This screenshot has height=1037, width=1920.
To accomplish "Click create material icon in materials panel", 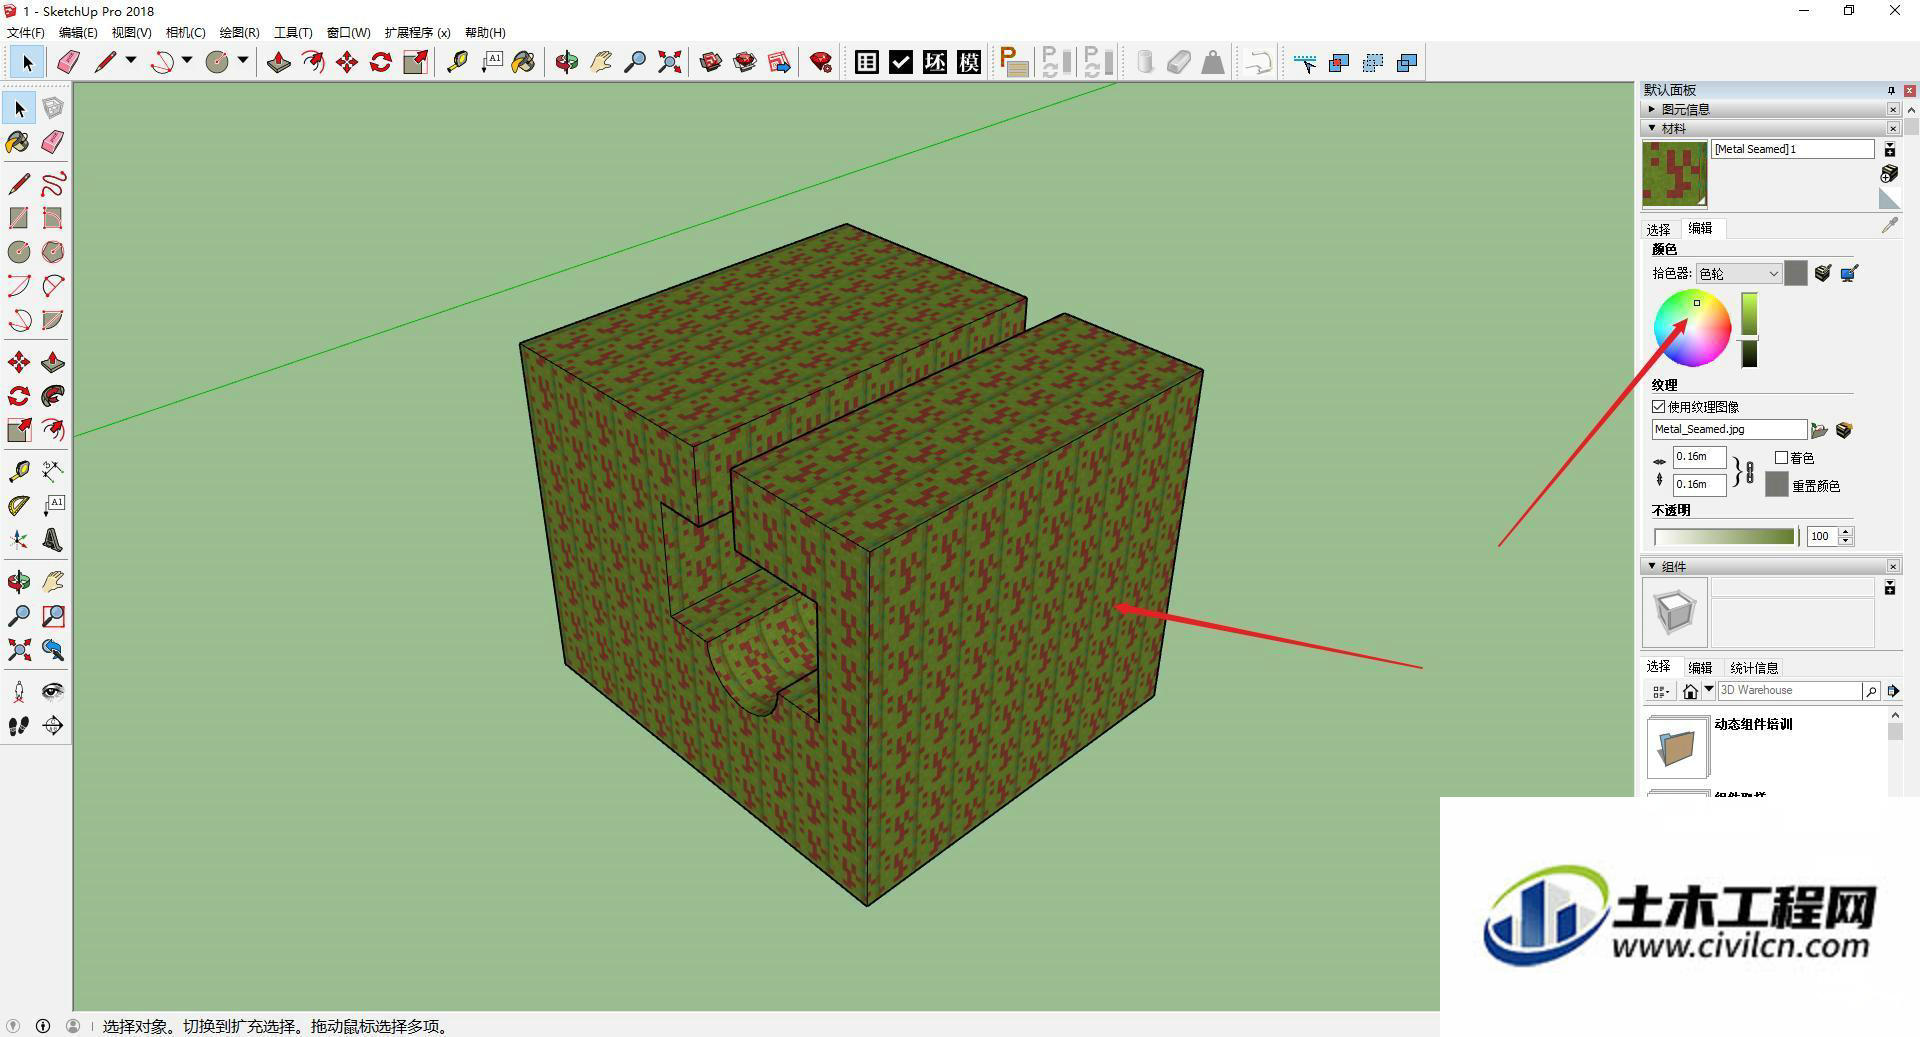I will [x=1889, y=174].
